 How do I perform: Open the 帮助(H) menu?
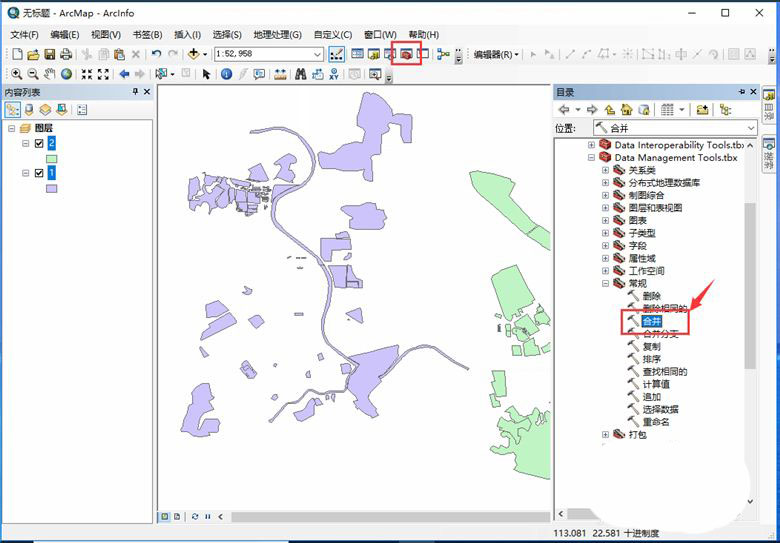pos(424,35)
